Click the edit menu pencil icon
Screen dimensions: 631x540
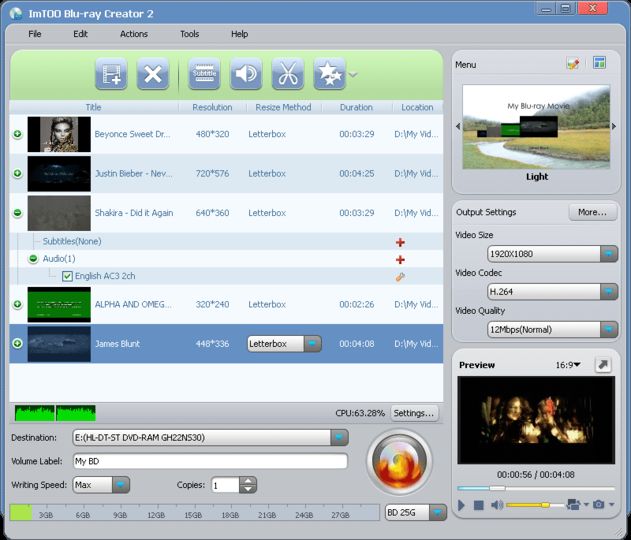[573, 64]
